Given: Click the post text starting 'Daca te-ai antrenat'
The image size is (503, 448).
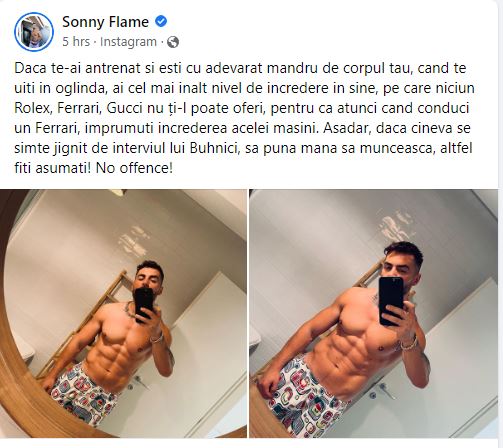Looking at the screenshot, I should pyautogui.click(x=245, y=118).
